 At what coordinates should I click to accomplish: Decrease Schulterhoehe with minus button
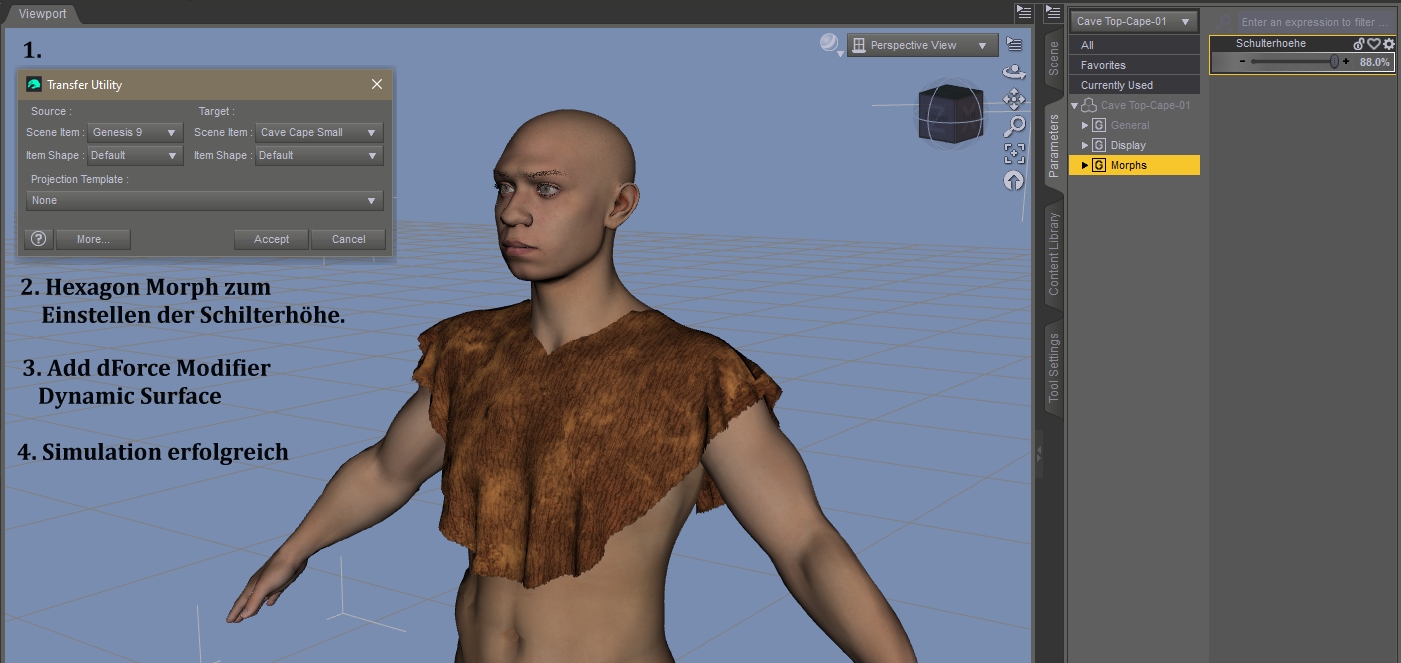[1241, 62]
